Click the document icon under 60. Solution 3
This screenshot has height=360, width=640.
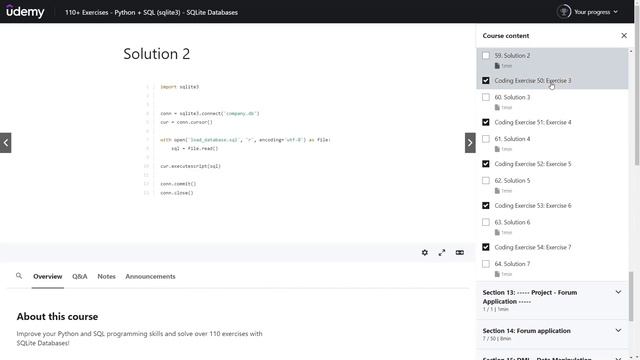point(497,107)
